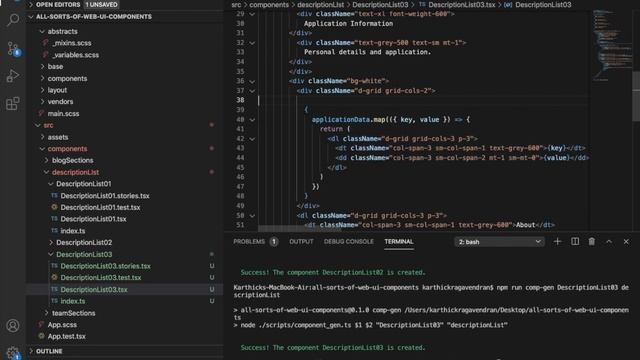Expand the DescriptionList02 folder
Viewport: 640px width, 360px height.
[x=84, y=242]
